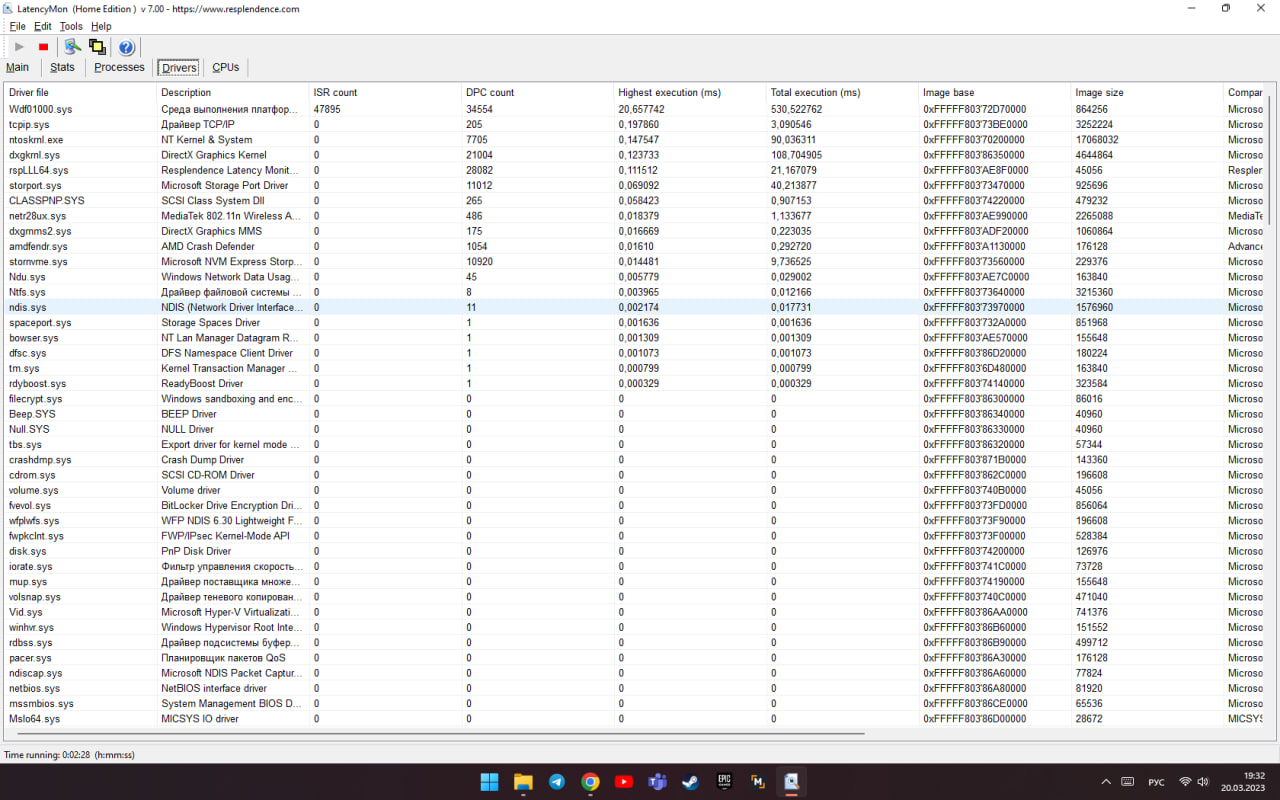Open the Edit menu
This screenshot has width=1280, height=800.
point(42,26)
